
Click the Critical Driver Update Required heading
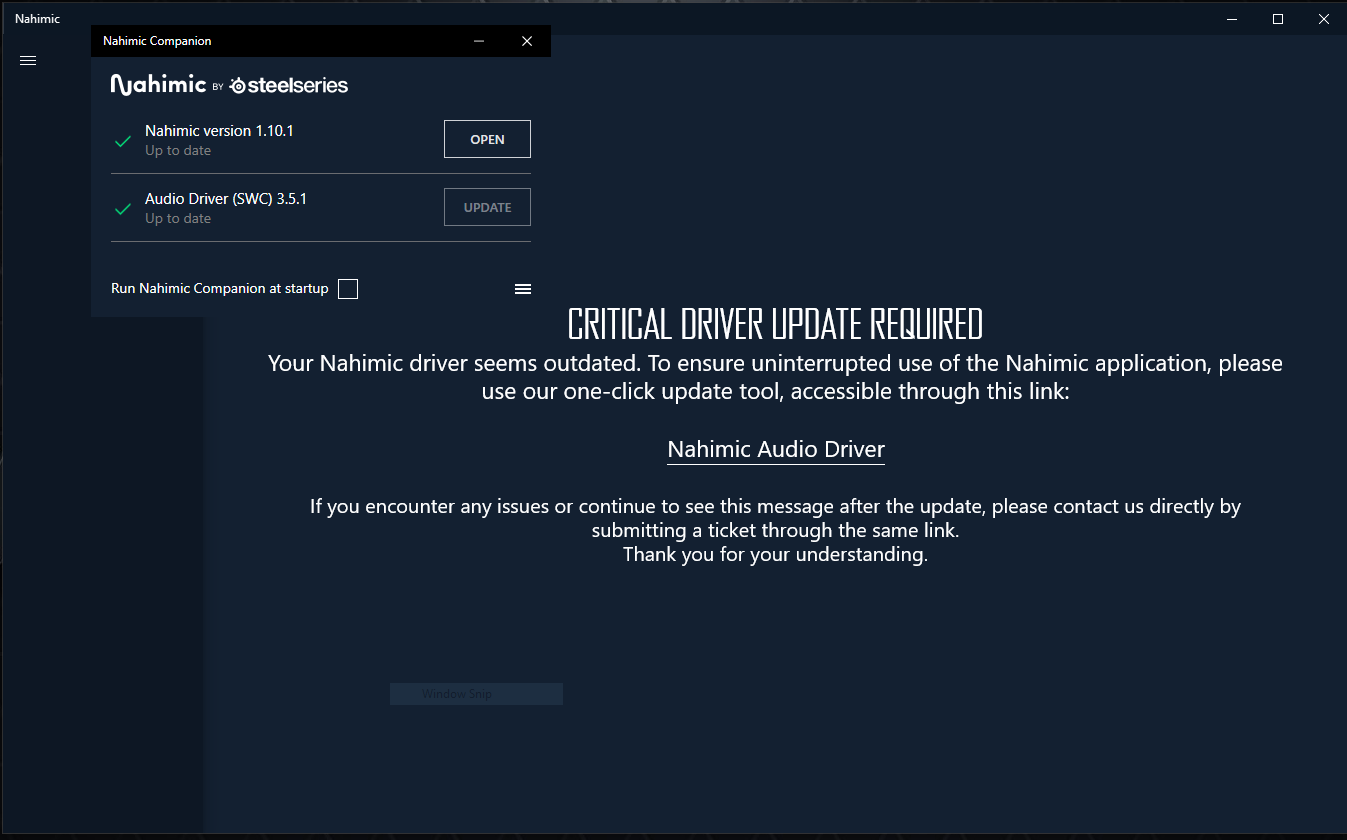point(775,324)
